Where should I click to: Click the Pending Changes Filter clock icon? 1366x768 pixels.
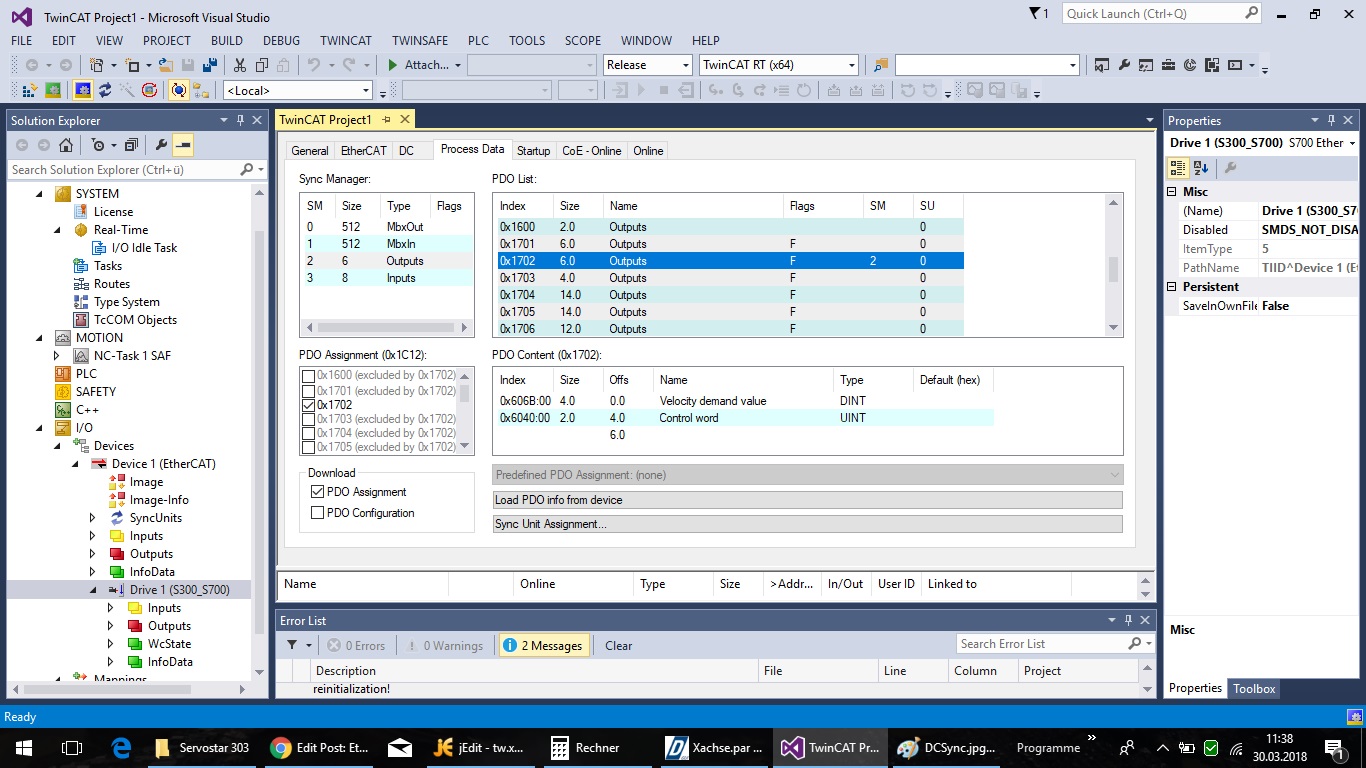(98, 145)
